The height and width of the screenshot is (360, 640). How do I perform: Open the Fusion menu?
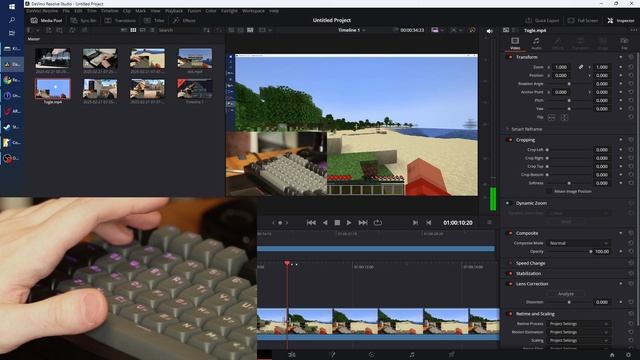pyautogui.click(x=194, y=11)
